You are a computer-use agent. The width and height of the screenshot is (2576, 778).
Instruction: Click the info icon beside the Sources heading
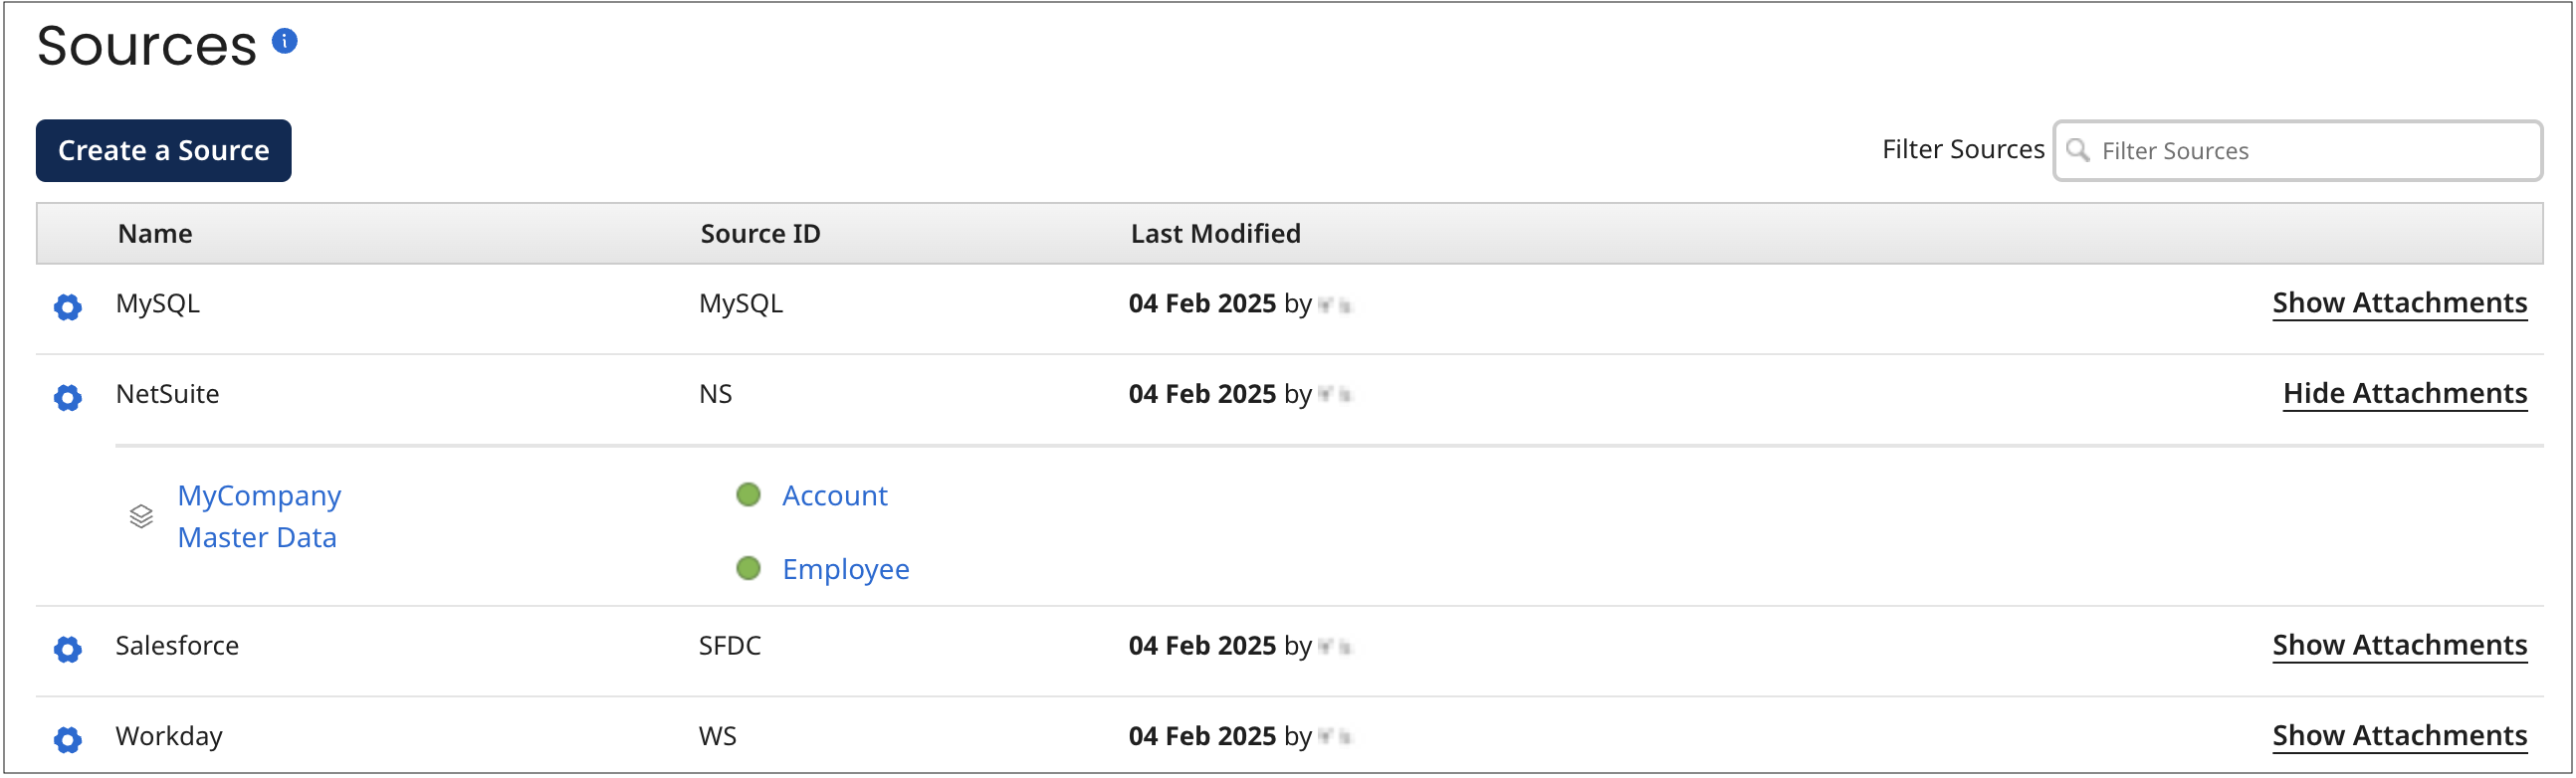tap(285, 41)
